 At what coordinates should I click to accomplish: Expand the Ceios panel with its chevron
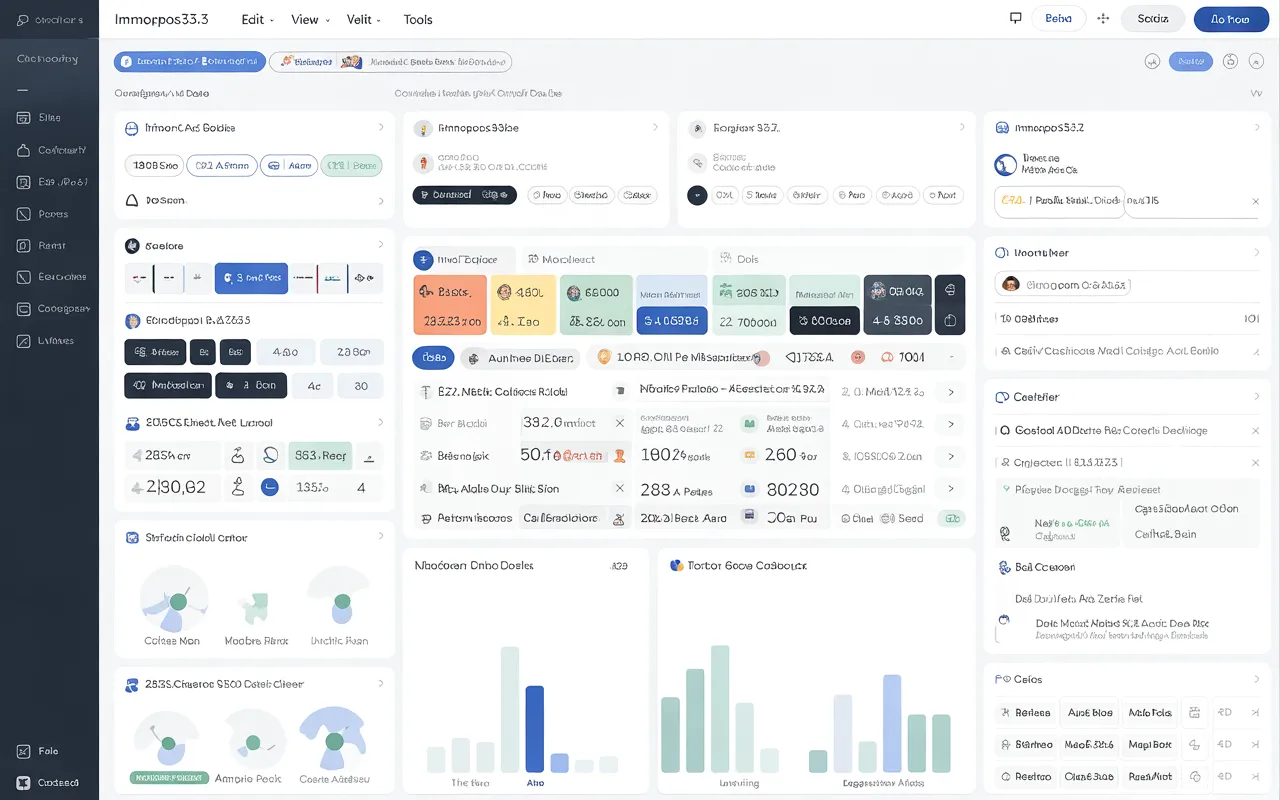point(1256,679)
